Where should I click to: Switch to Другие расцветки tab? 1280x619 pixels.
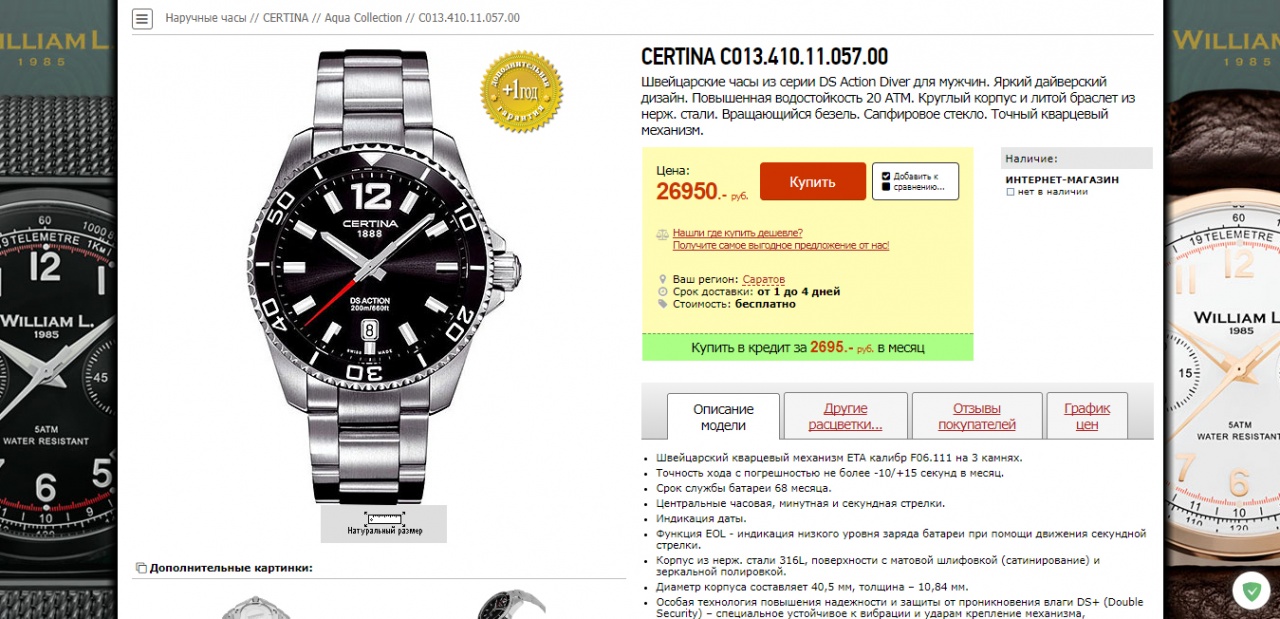tap(845, 416)
